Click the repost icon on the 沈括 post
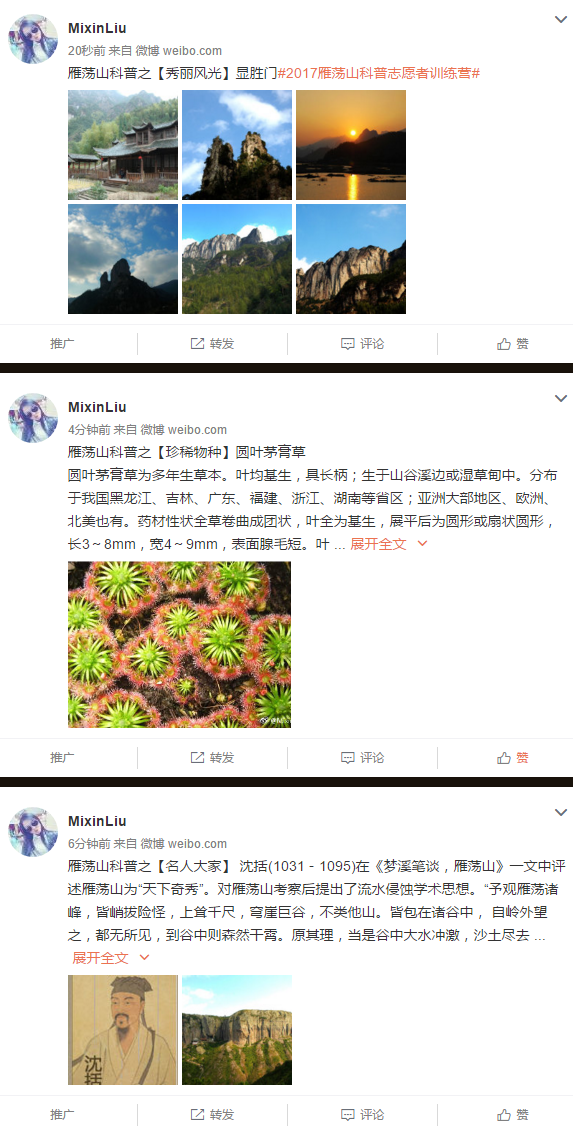The height and width of the screenshot is (1130, 573). click(197, 1113)
